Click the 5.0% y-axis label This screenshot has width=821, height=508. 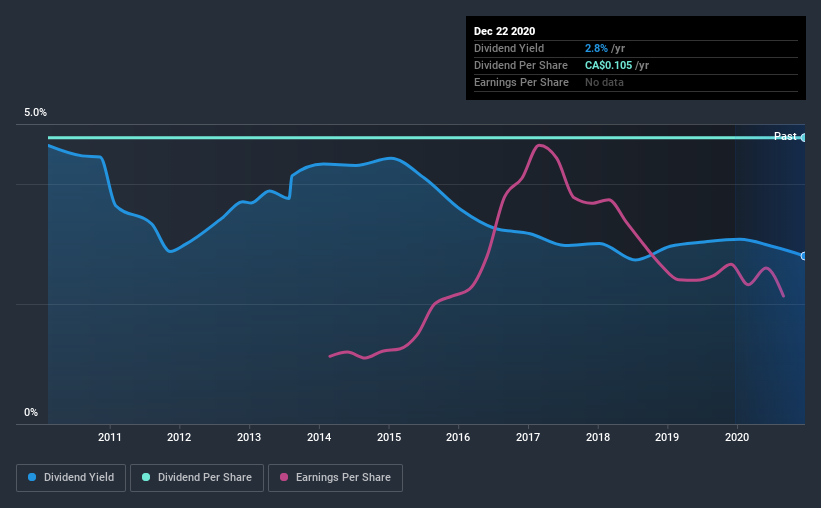click(35, 113)
